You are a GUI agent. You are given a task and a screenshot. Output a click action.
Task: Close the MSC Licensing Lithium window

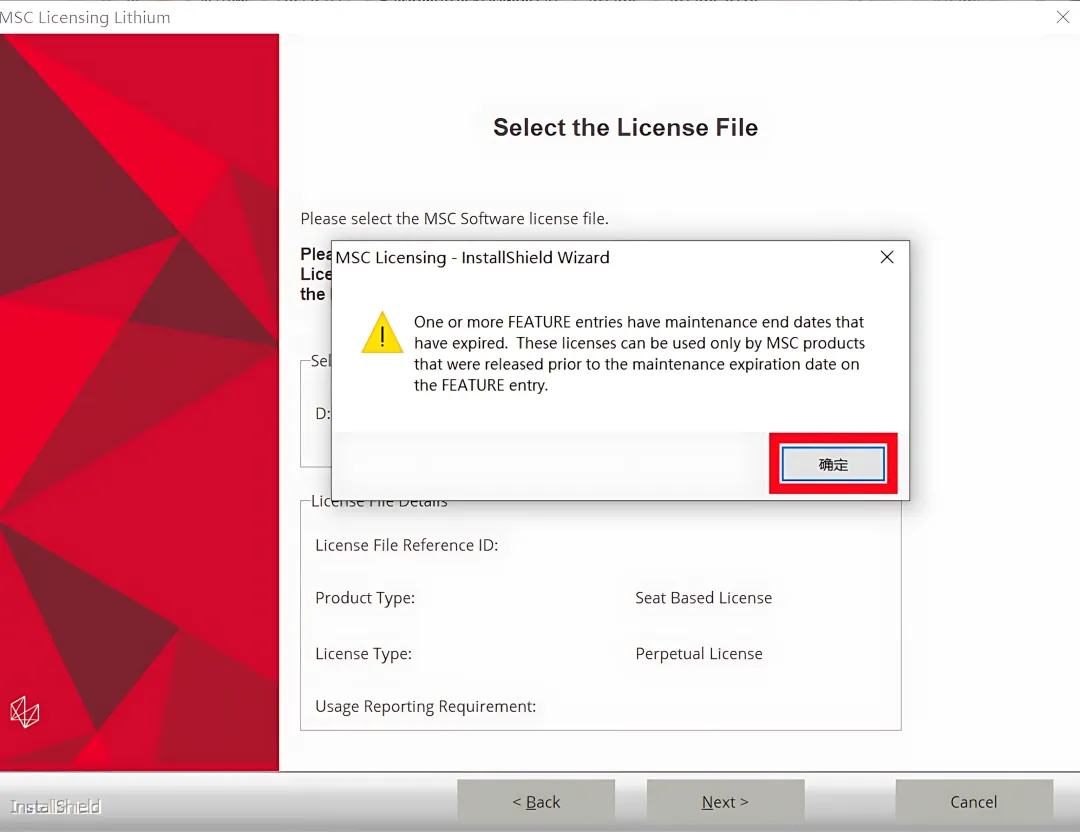1063,17
